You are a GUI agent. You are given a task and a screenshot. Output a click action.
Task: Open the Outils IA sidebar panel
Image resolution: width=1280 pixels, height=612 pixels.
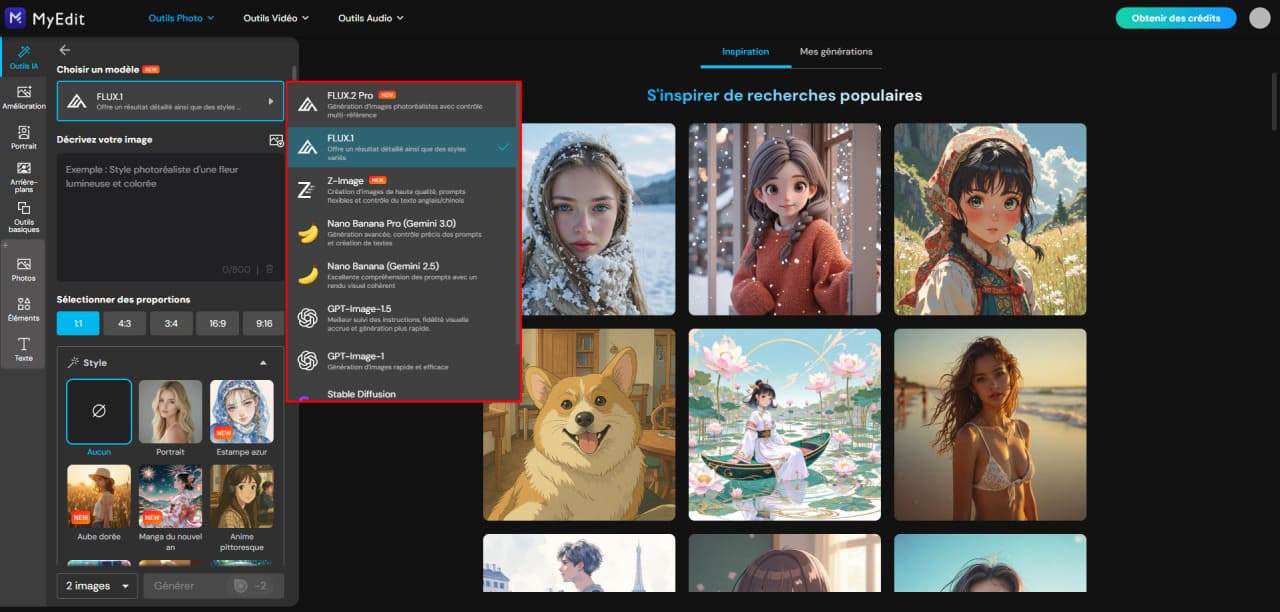coord(22,57)
